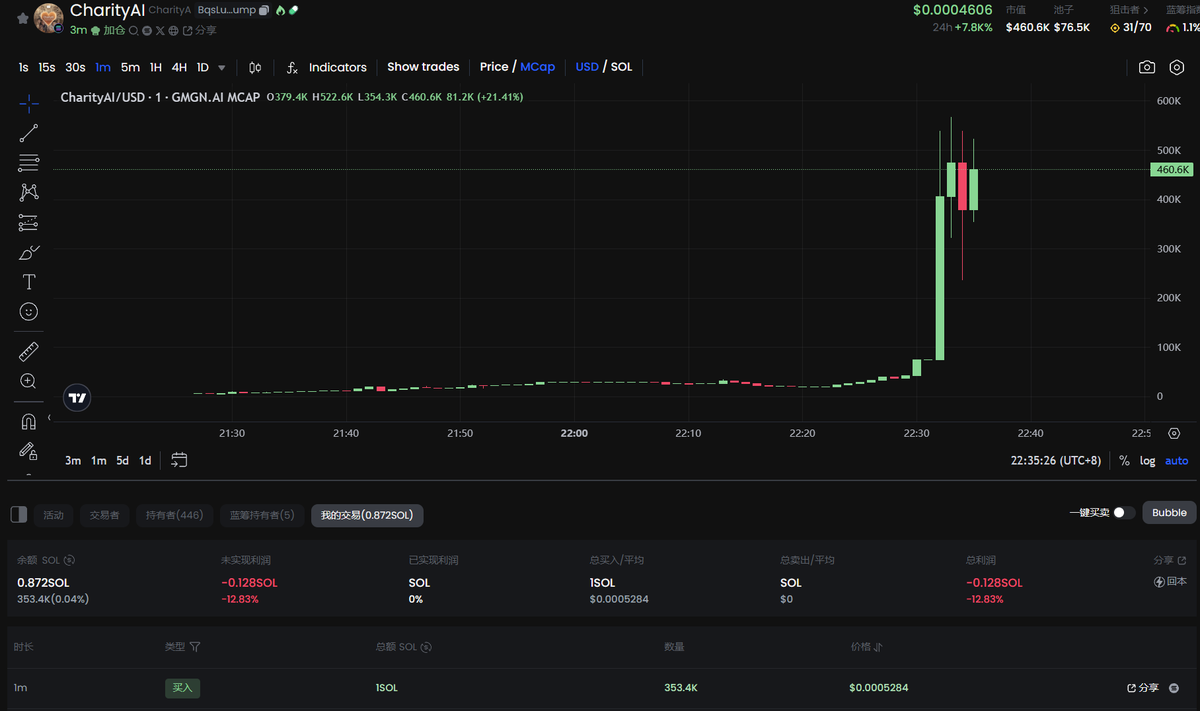Screen dimensions: 1200x711
Task: Open the price scale settings gear
Action: 1174,433
